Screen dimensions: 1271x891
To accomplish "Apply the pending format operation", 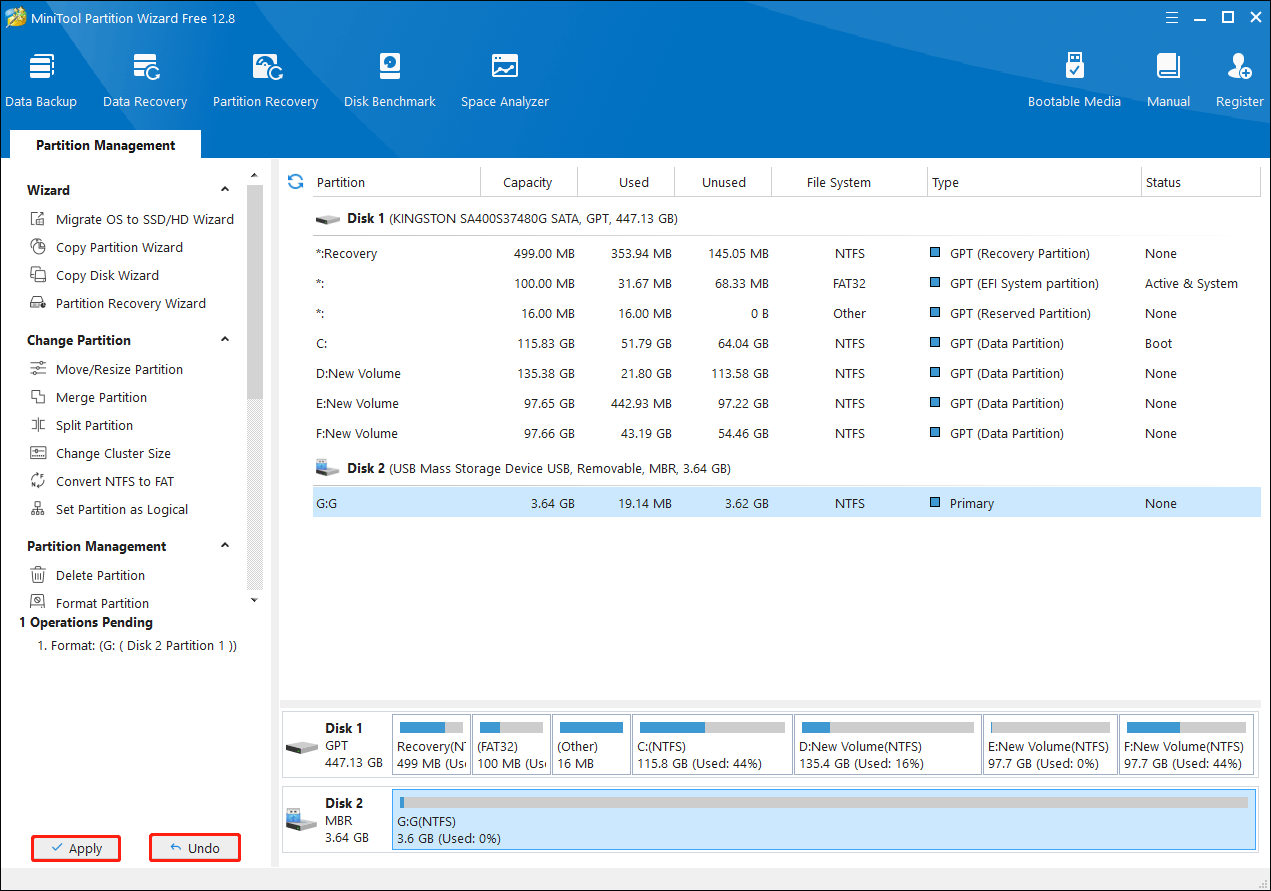I will click(76, 848).
